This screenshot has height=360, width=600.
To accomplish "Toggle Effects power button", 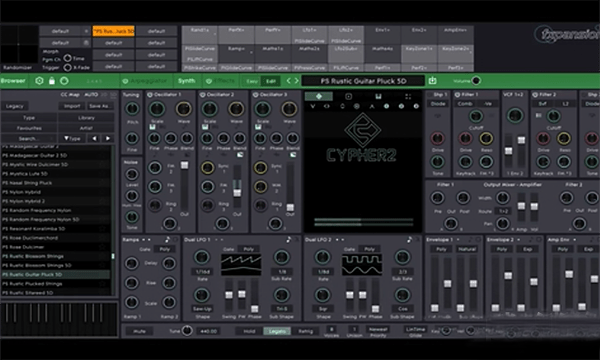I will coord(209,81).
